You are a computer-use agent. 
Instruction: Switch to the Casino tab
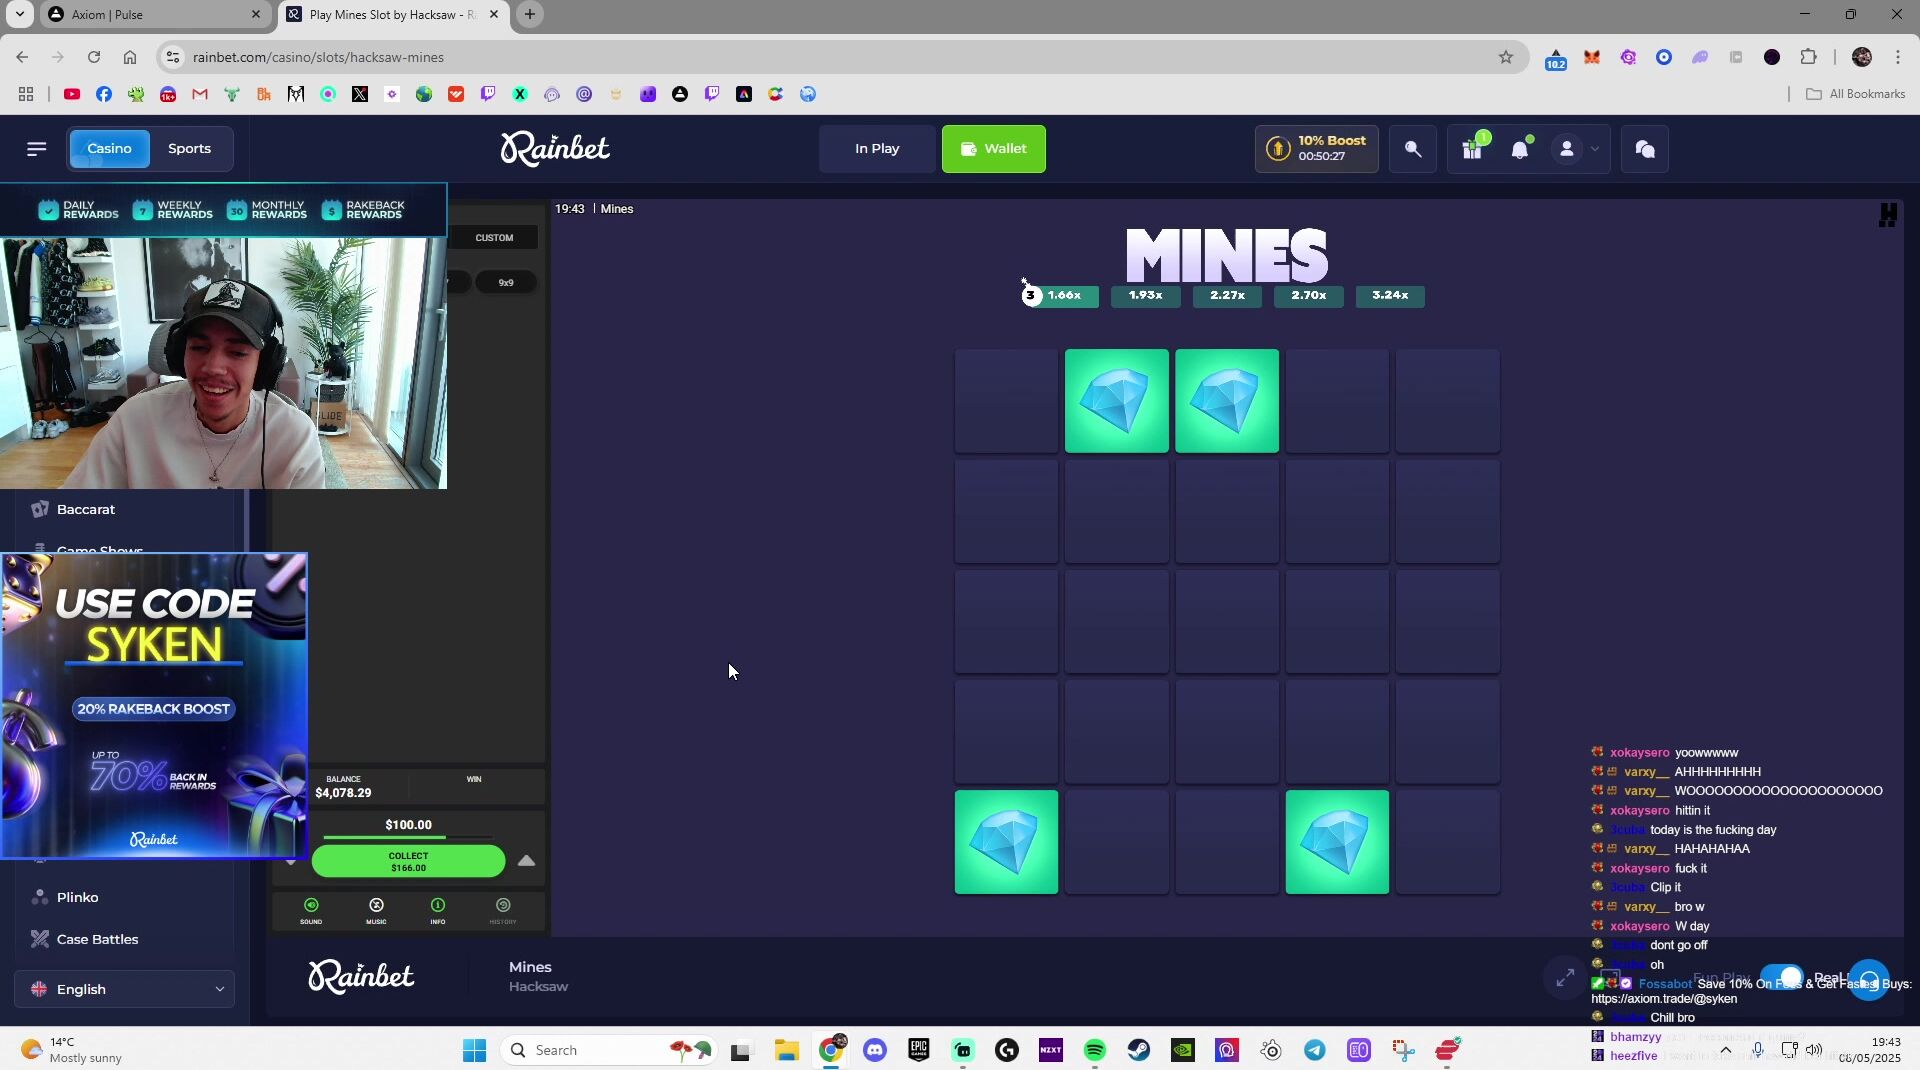coord(109,149)
